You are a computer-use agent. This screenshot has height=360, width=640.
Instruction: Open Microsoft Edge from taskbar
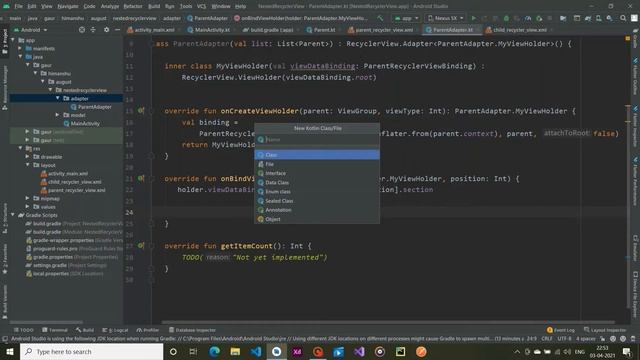[214, 351]
